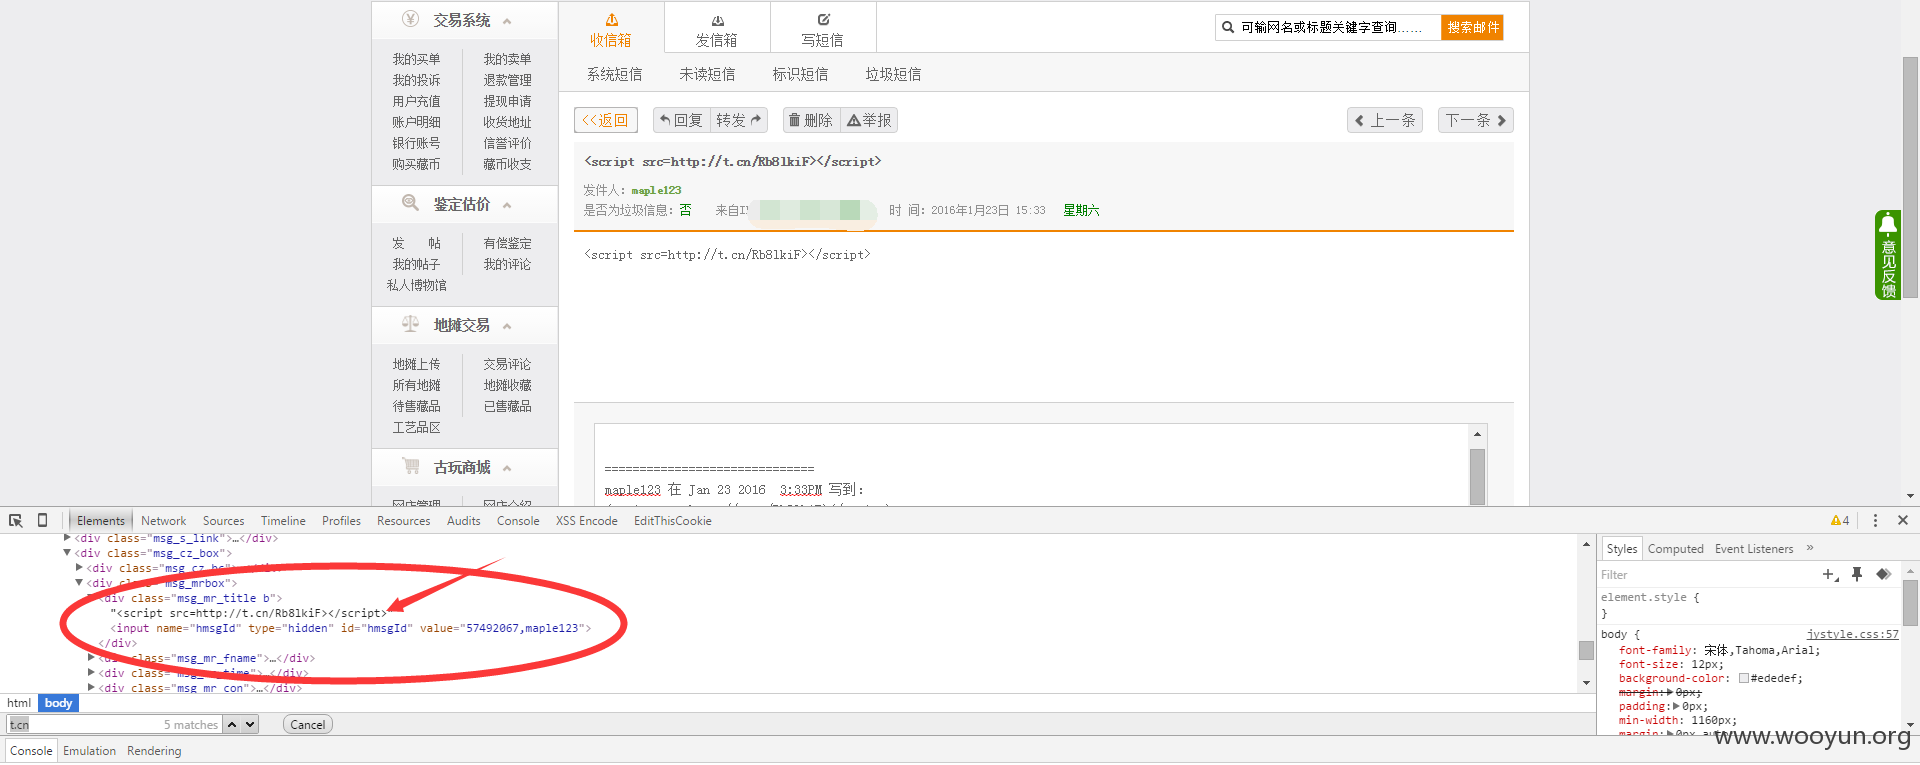Click the 返回 back button
The width and height of the screenshot is (1920, 765).
coord(606,120)
